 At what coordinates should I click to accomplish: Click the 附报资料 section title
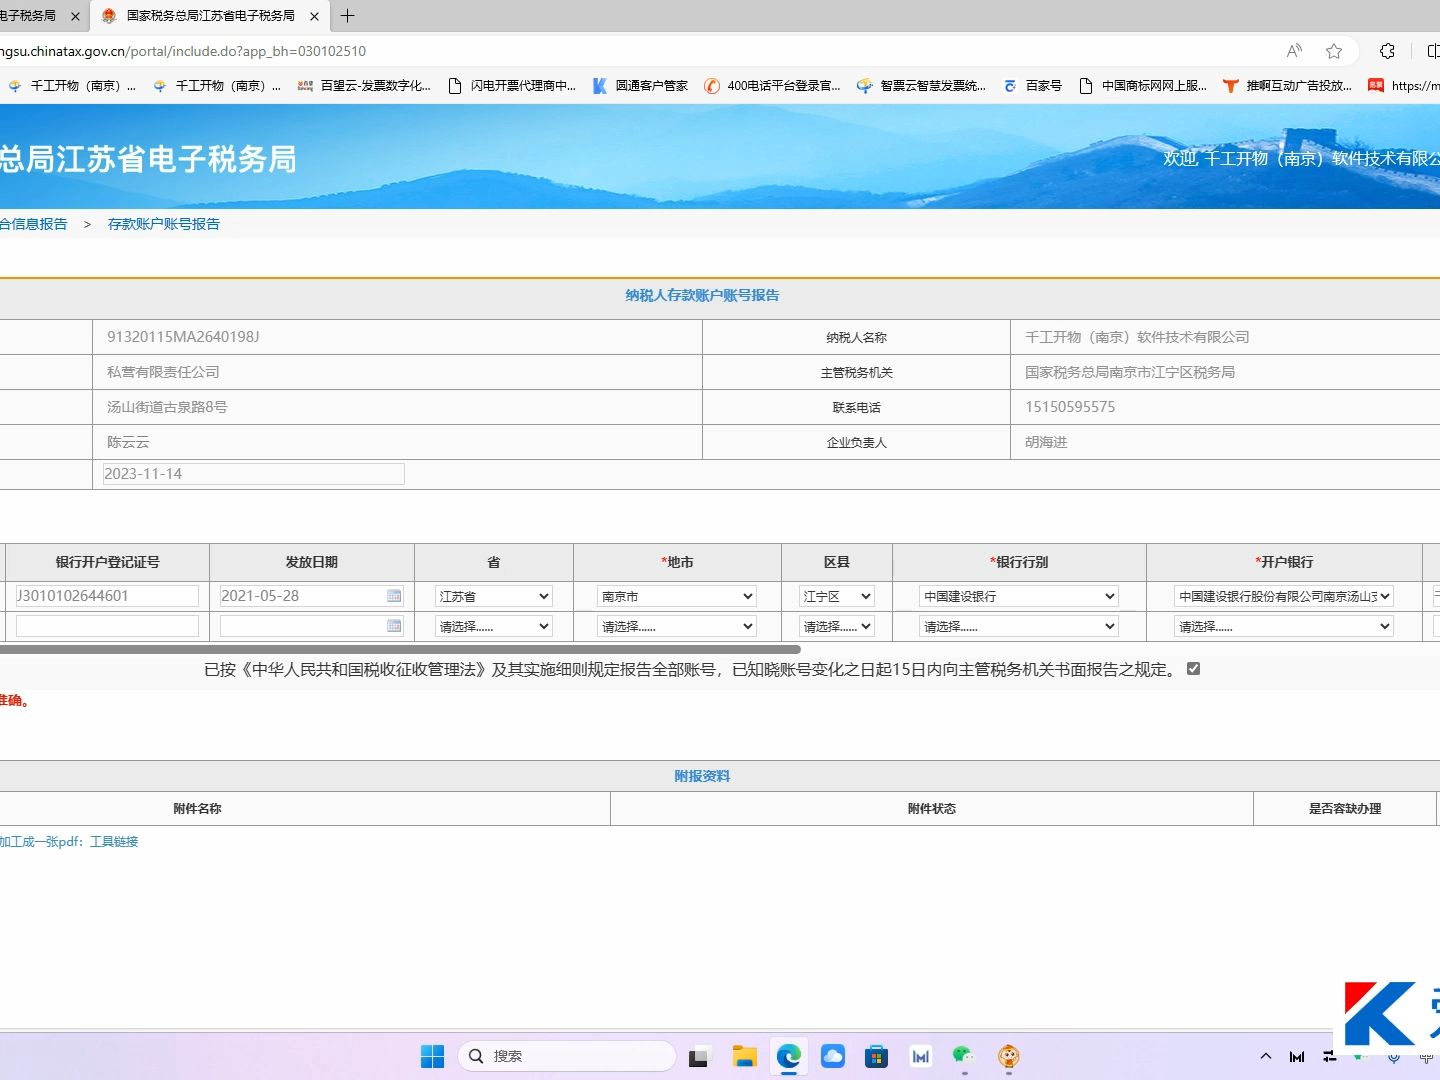702,776
